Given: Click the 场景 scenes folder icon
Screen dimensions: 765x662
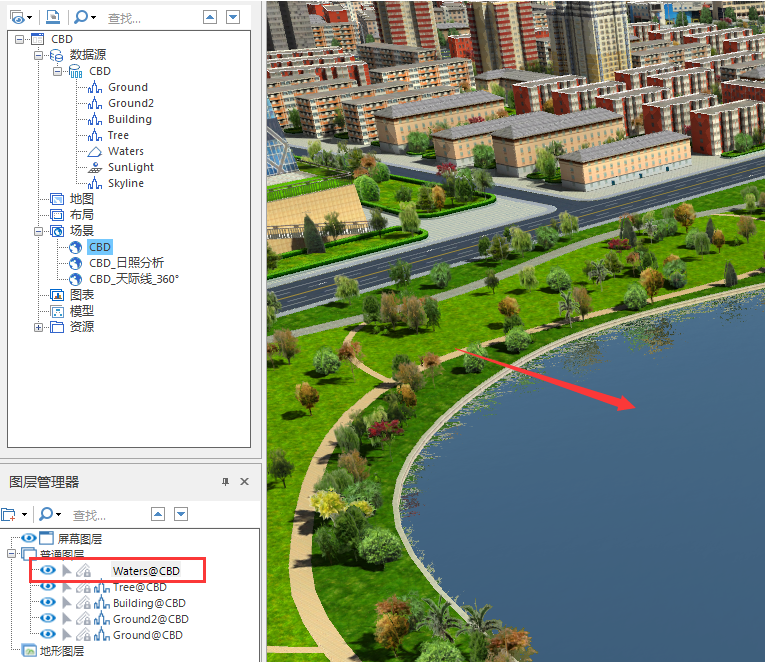Looking at the screenshot, I should coord(57,231).
